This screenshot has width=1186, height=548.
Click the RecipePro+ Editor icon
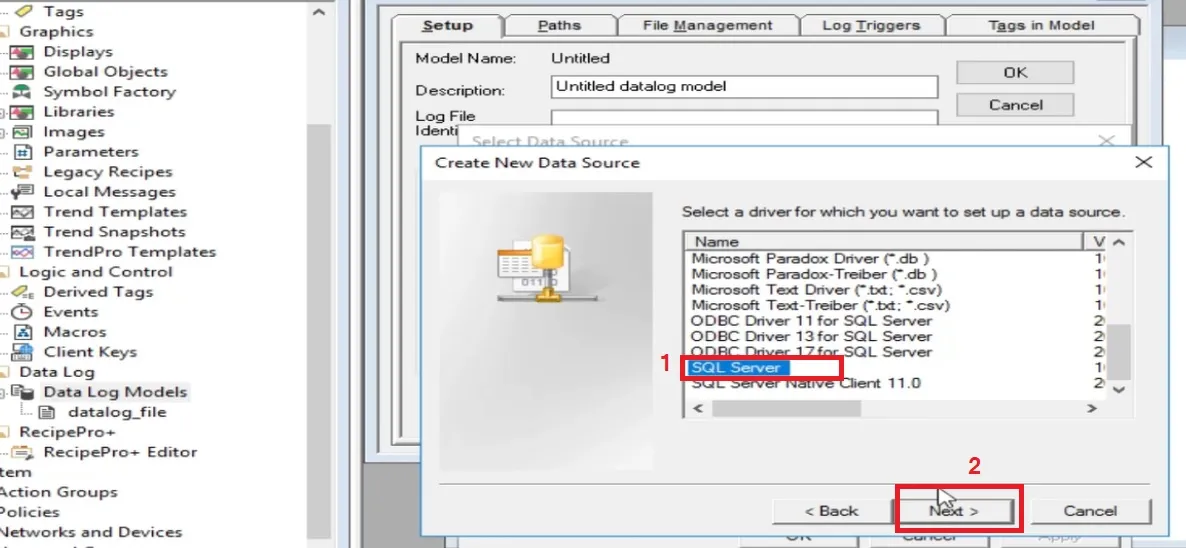click(24, 453)
